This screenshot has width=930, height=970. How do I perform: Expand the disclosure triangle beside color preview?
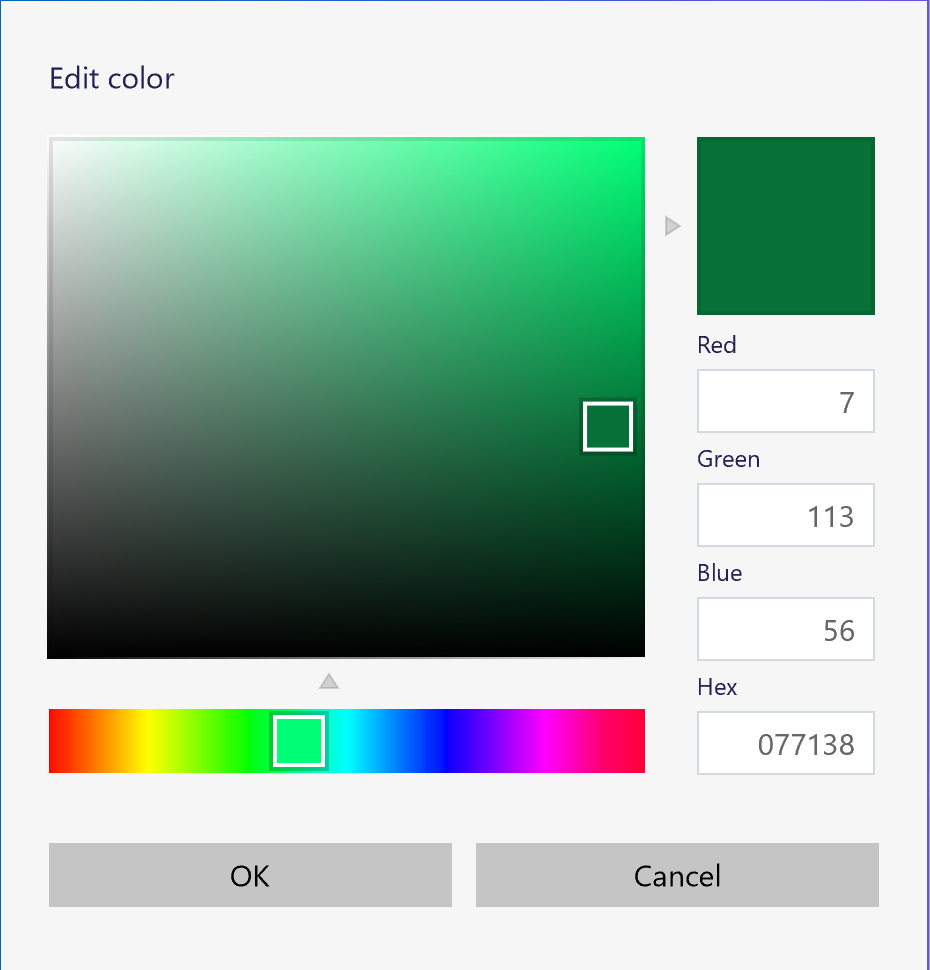[x=672, y=226]
